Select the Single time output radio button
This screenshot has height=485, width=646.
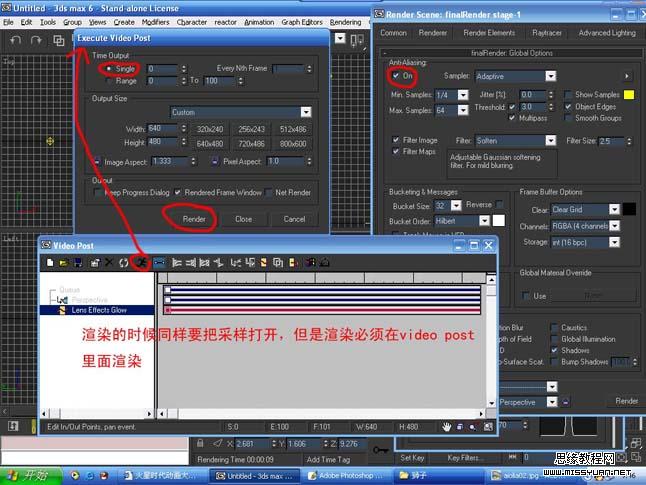(109, 69)
